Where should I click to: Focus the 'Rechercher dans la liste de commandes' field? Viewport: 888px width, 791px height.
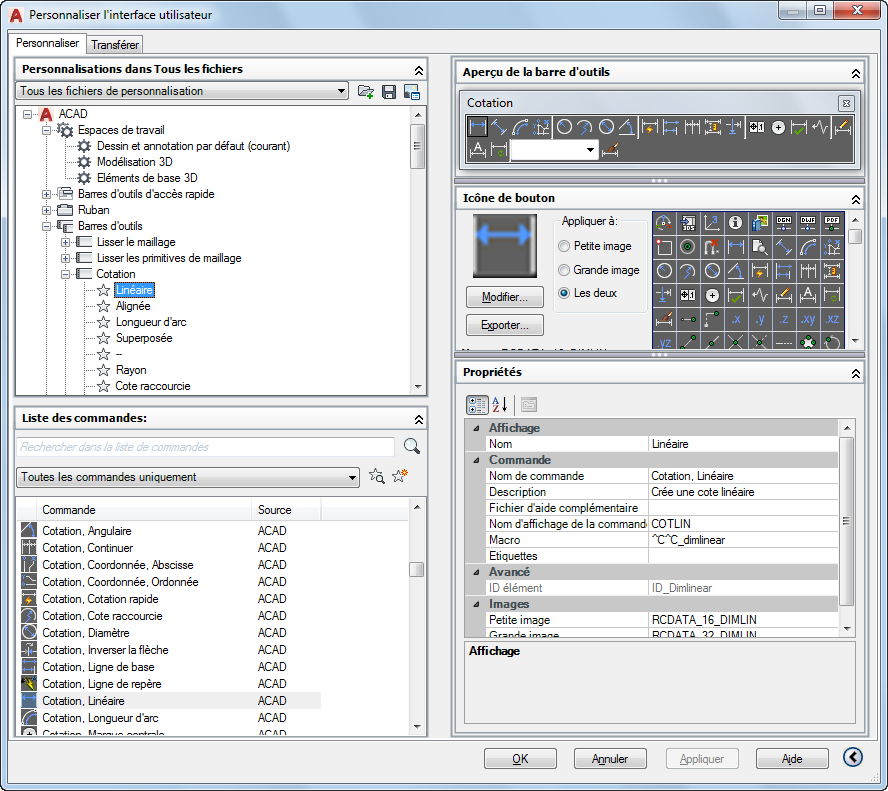(x=206, y=447)
